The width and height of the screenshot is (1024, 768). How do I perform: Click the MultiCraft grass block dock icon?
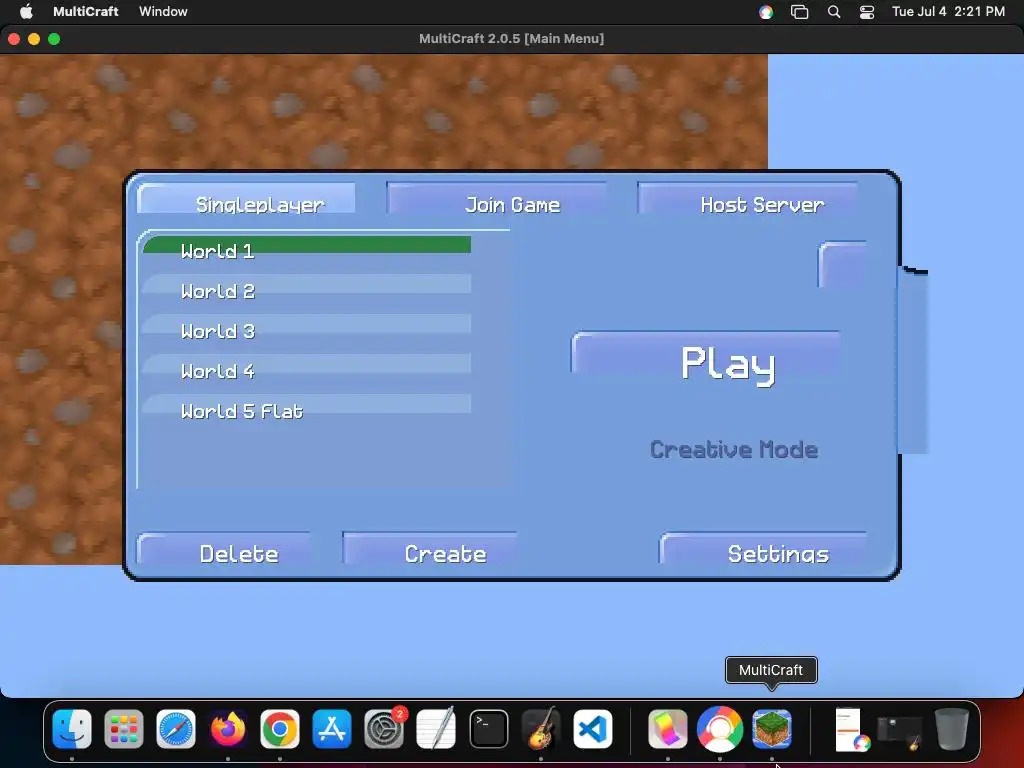pos(772,729)
